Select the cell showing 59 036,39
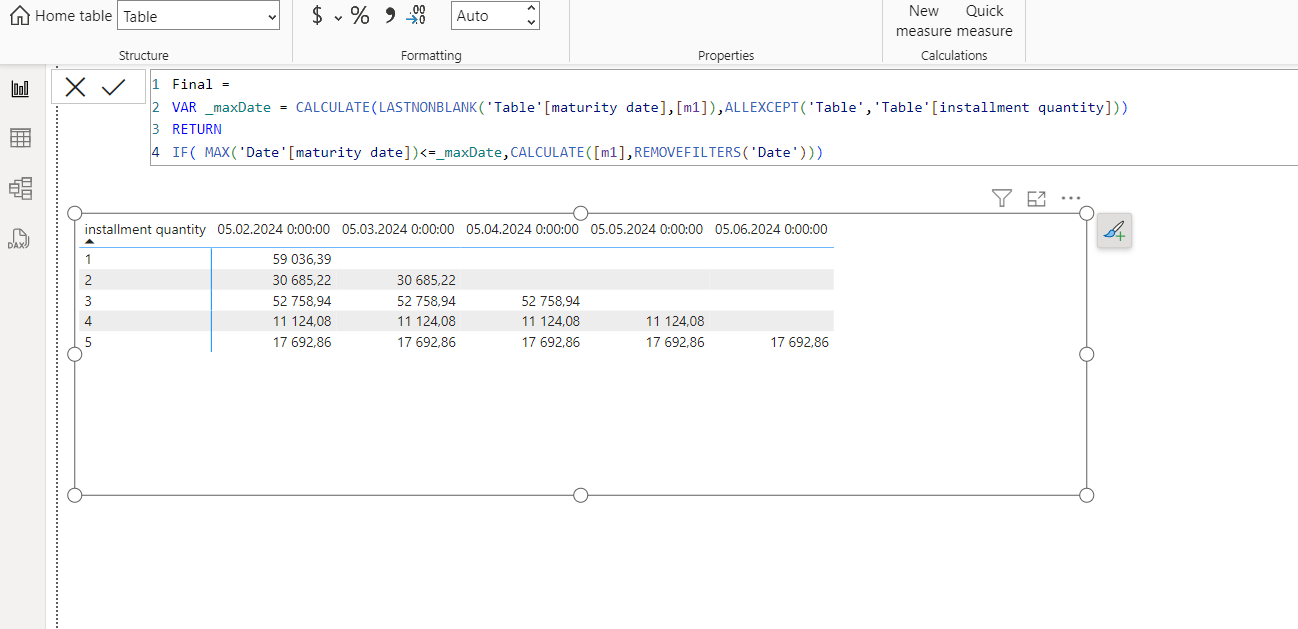The width and height of the screenshot is (1298, 629). point(302,259)
